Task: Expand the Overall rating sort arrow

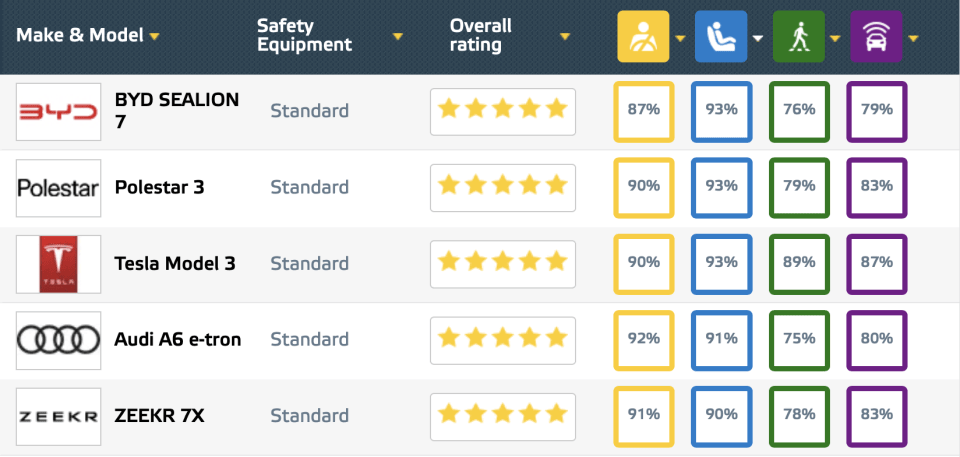Action: tap(565, 37)
